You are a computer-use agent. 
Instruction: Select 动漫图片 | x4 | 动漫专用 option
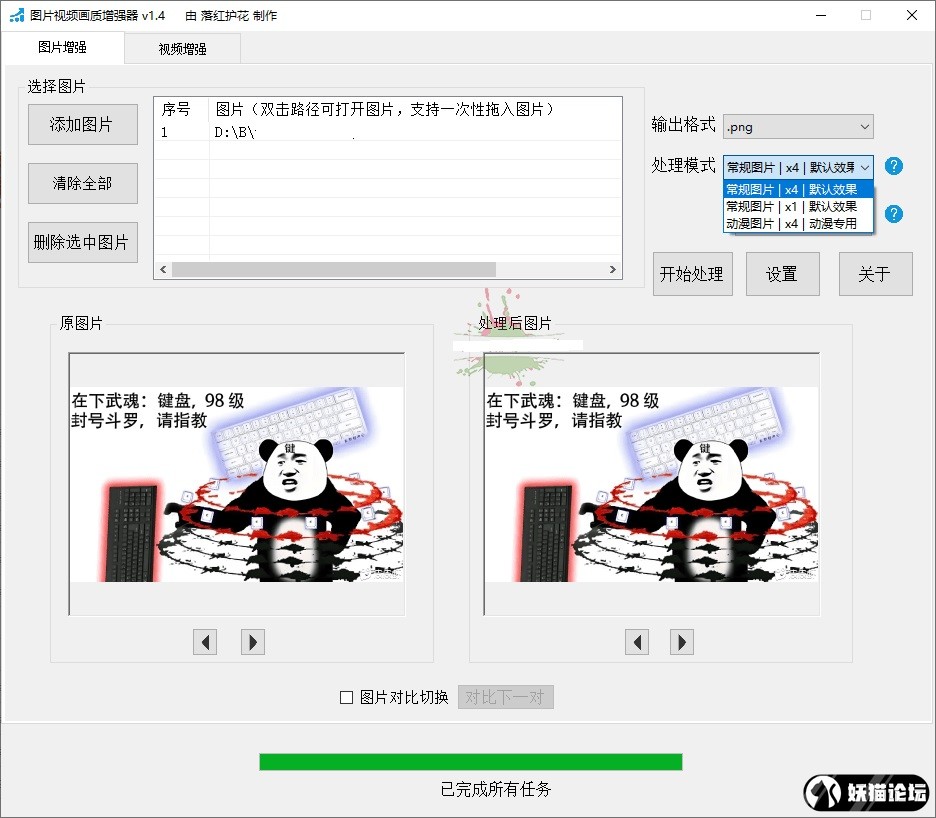pyautogui.click(x=798, y=223)
